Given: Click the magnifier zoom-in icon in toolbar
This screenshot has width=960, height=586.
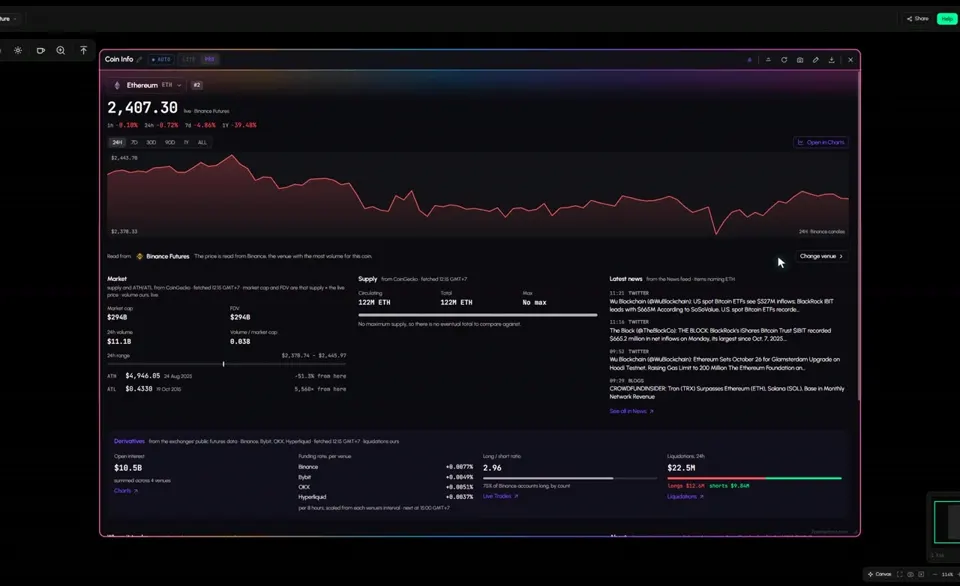Looking at the screenshot, I should [x=61, y=50].
